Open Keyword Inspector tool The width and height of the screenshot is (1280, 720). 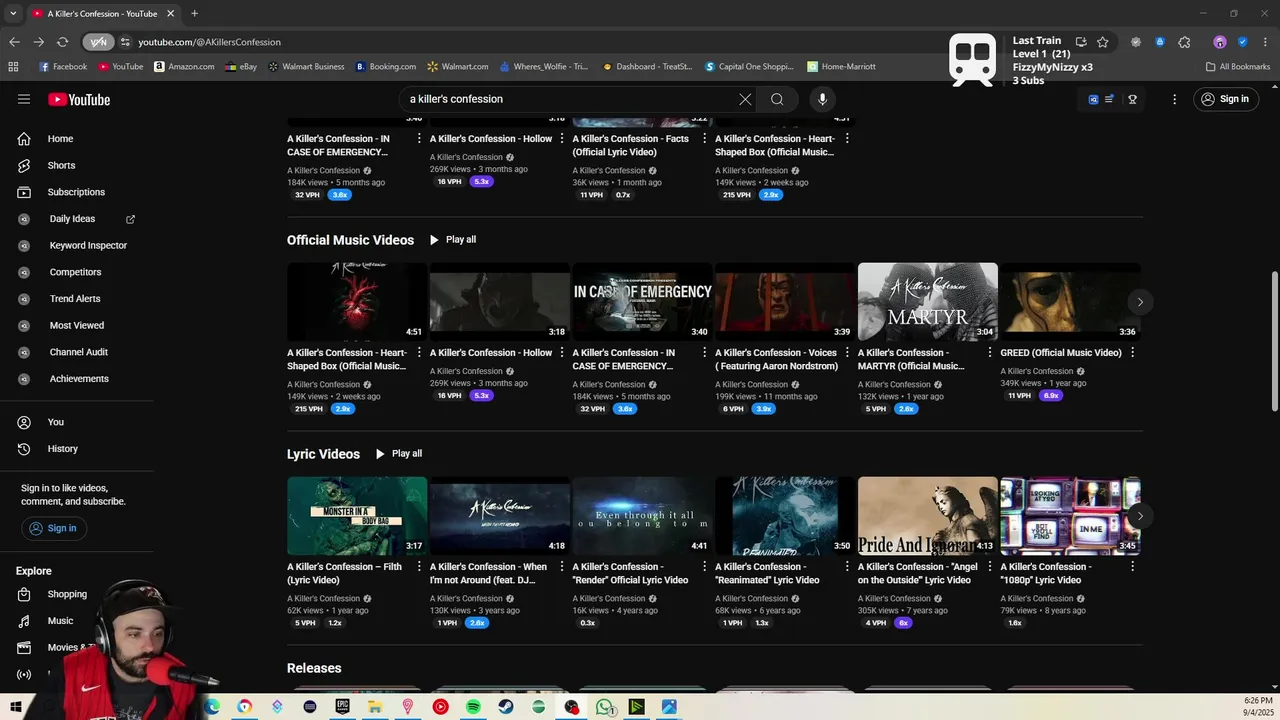(x=88, y=245)
